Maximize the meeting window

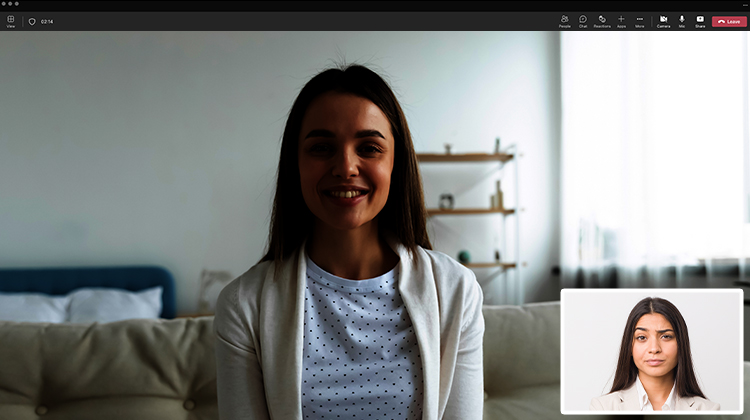point(17,4)
